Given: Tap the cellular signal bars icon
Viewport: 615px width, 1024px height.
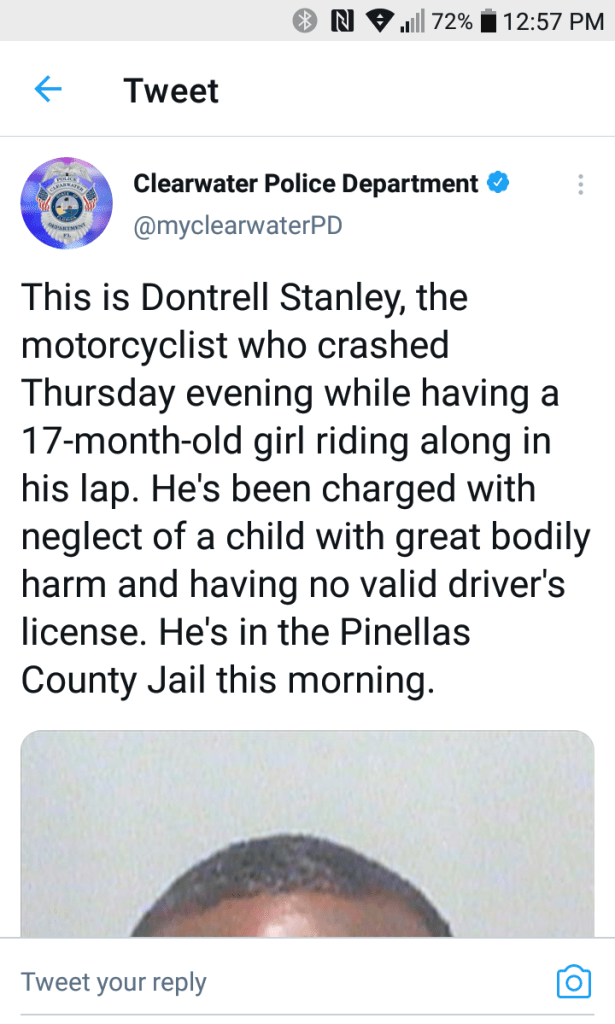Looking at the screenshot, I should (411, 20).
